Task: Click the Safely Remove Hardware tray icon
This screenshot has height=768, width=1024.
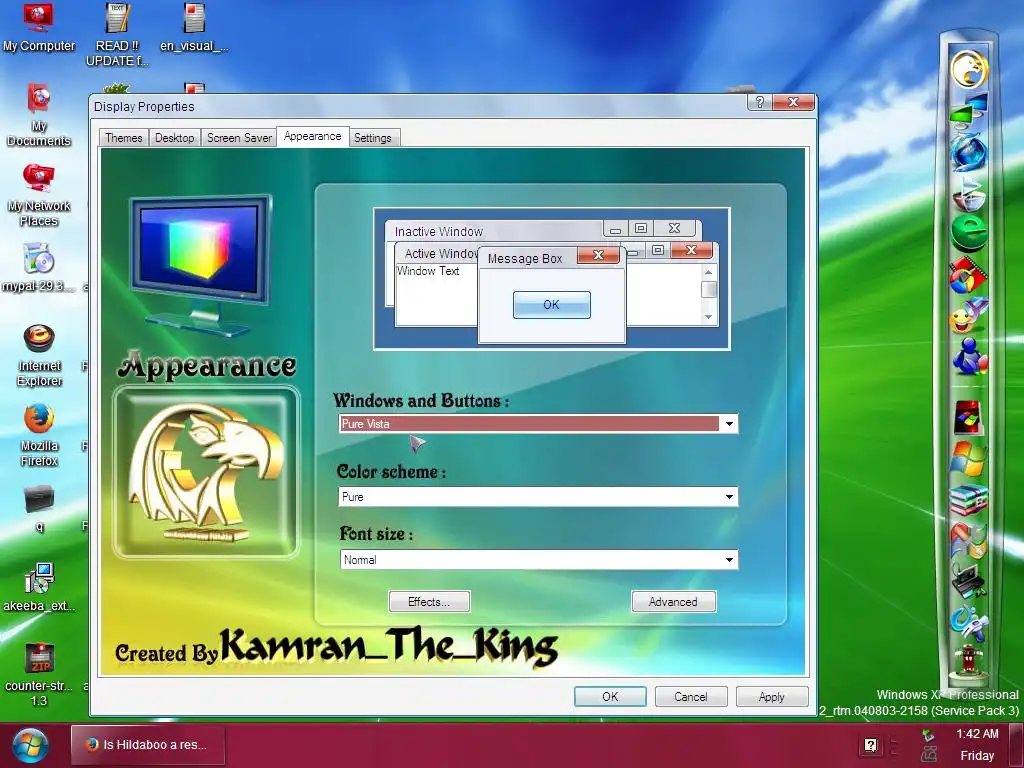Action: point(928,736)
